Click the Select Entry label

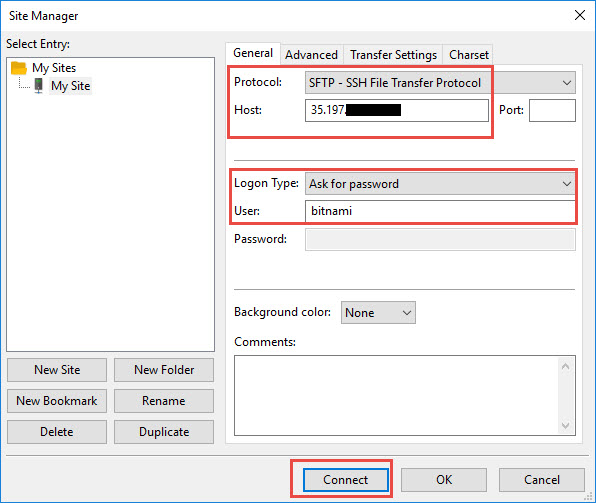(38, 44)
